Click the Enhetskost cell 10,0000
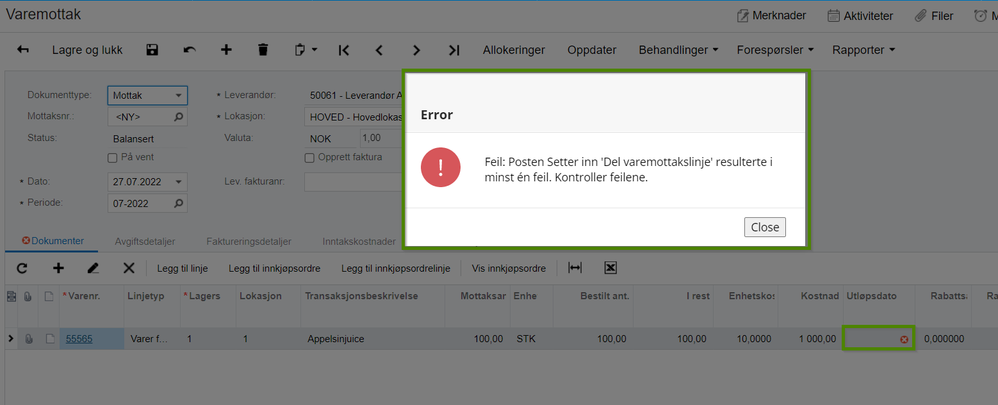Image resolution: width=998 pixels, height=405 pixels. [745, 339]
